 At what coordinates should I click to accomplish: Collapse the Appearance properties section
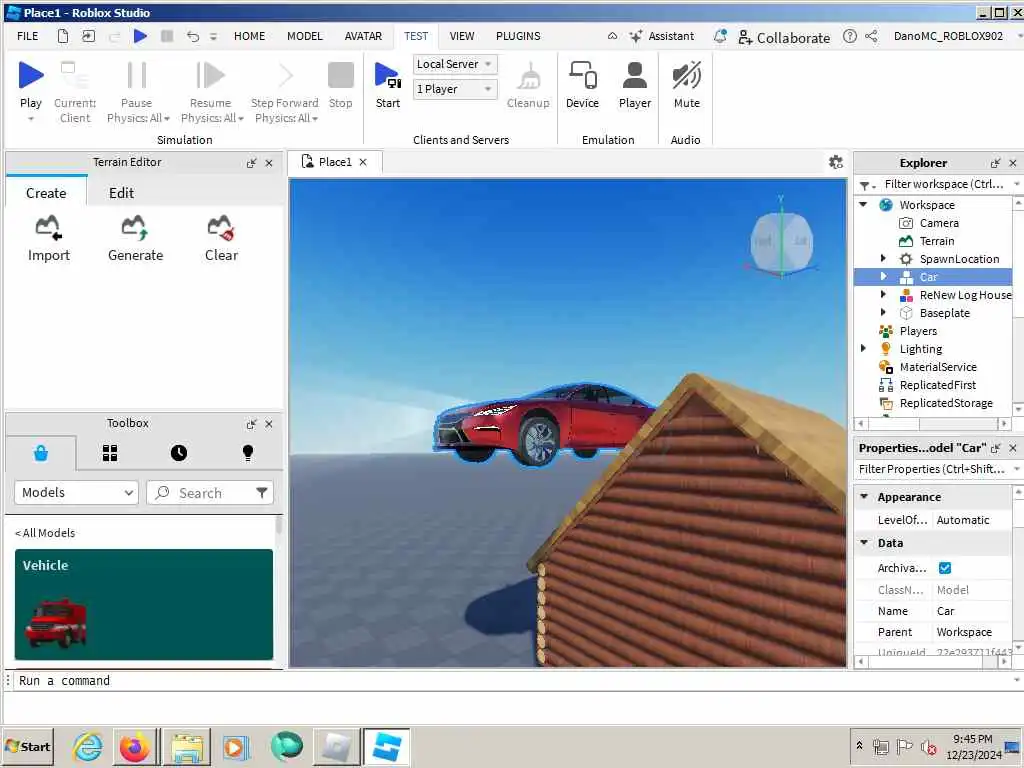864,496
